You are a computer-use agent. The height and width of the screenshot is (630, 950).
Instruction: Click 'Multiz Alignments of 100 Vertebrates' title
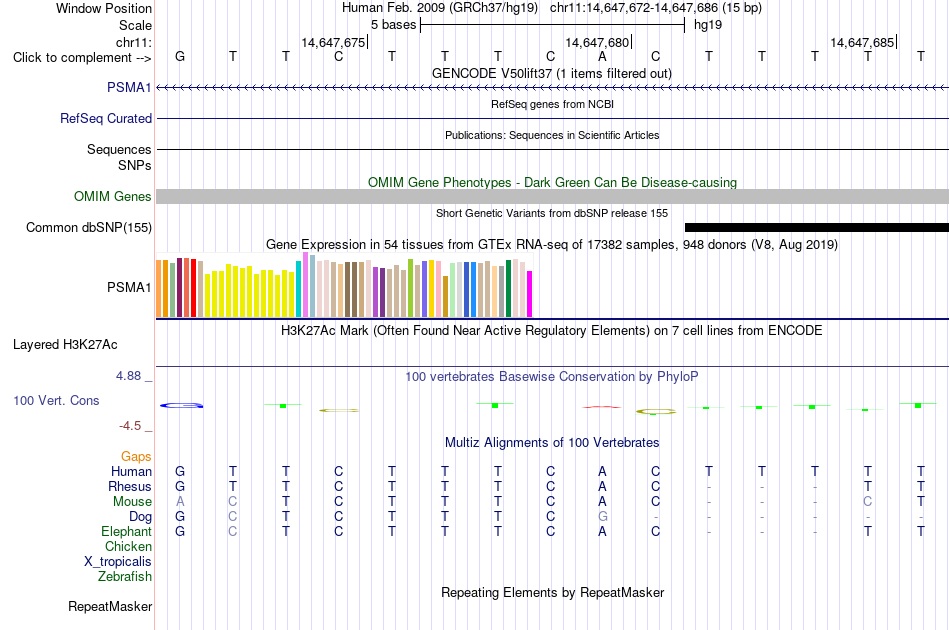(552, 443)
